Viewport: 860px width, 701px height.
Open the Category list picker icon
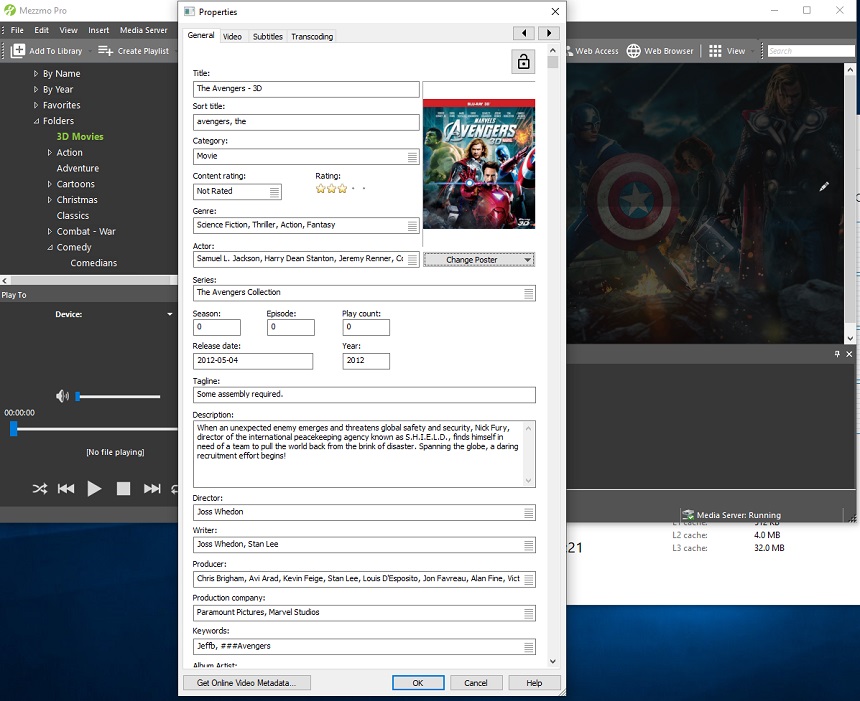412,157
